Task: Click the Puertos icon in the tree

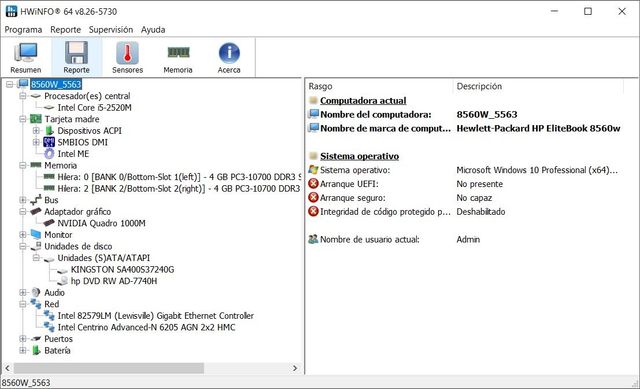Action: (x=36, y=339)
